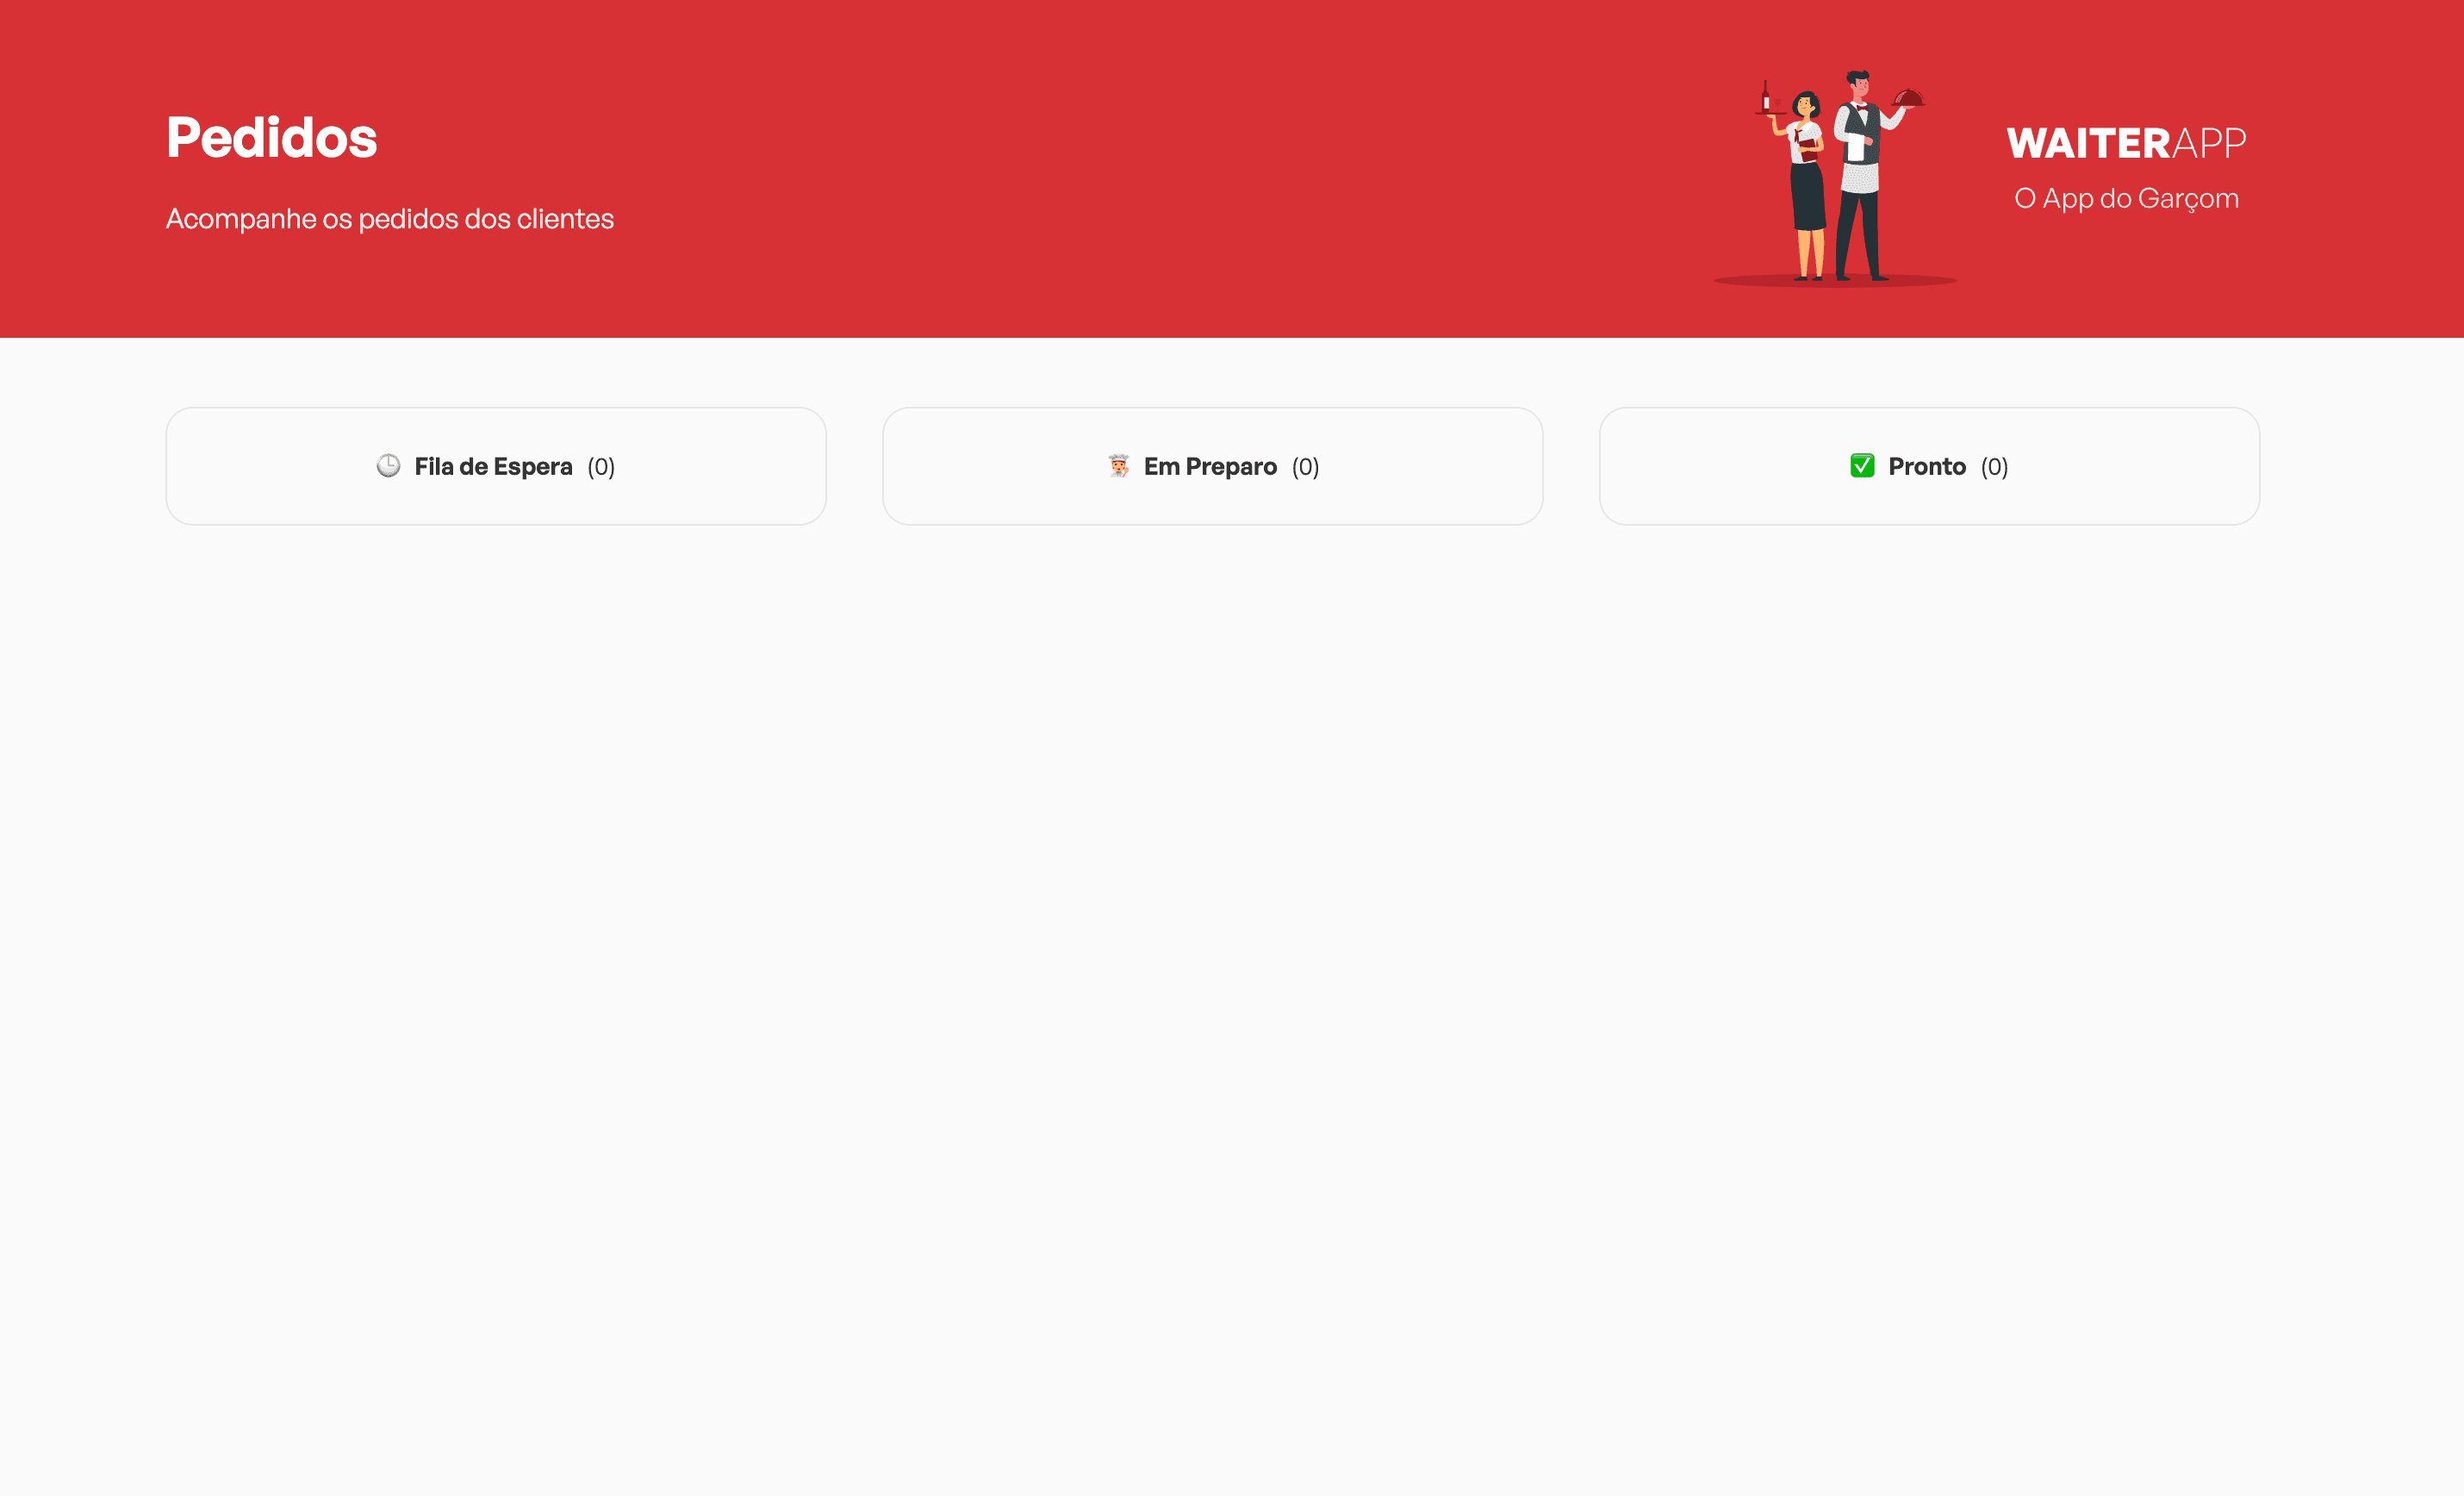Click the wine bottle on the waitress tray
The width and height of the screenshot is (2464, 1496).
pyautogui.click(x=1766, y=98)
